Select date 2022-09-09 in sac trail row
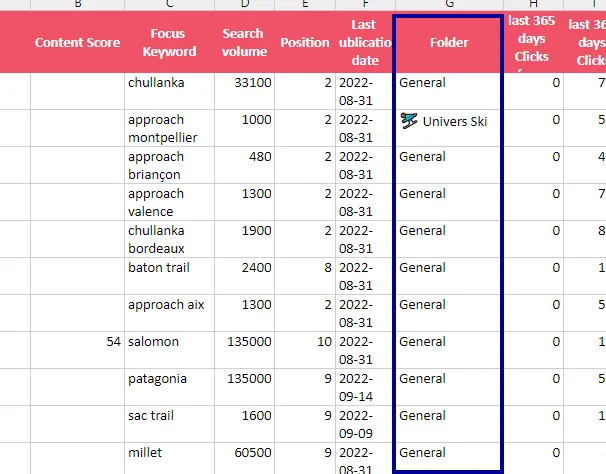Screen dimensions: 606x474 point(365,424)
